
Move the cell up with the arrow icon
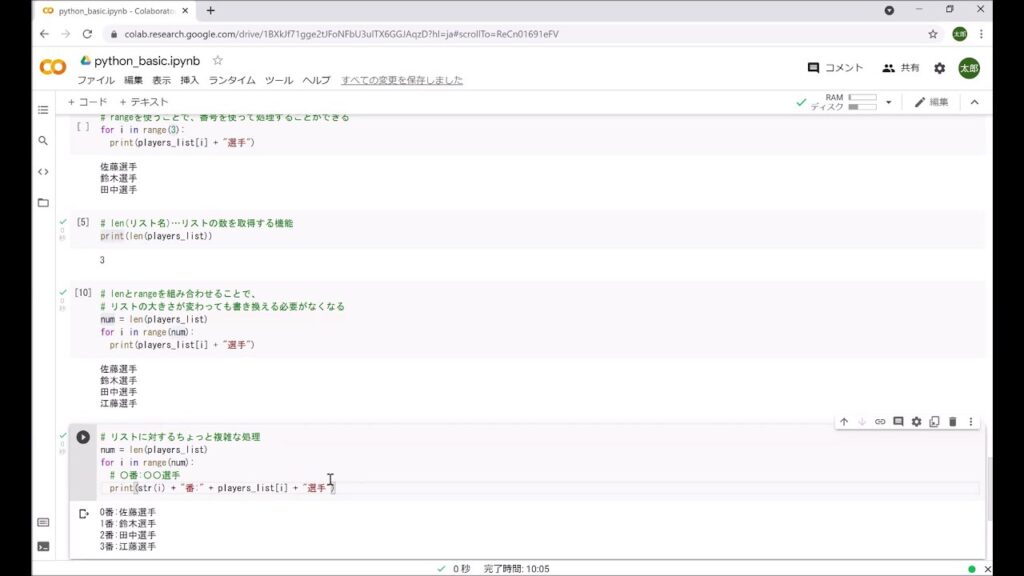tap(844, 421)
